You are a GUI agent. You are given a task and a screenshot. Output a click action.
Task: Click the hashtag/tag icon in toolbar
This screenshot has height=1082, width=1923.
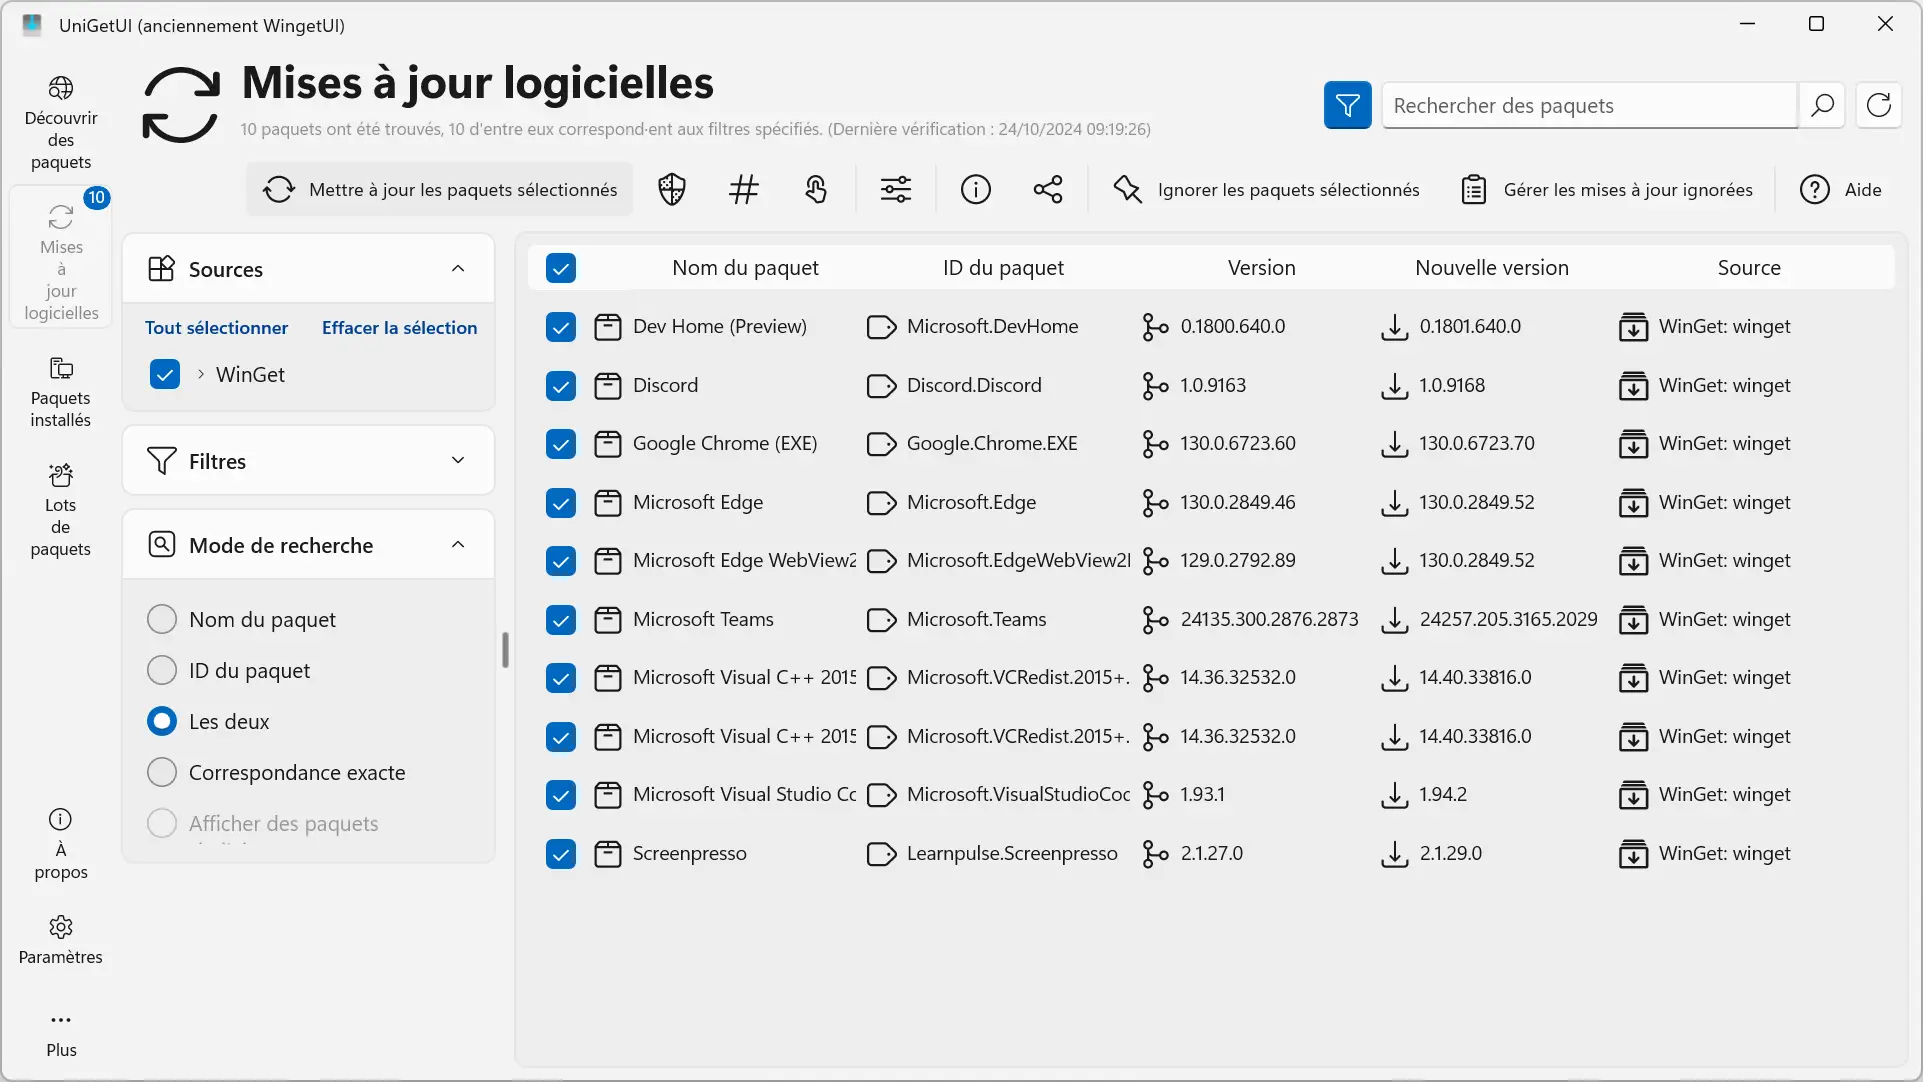pyautogui.click(x=744, y=189)
